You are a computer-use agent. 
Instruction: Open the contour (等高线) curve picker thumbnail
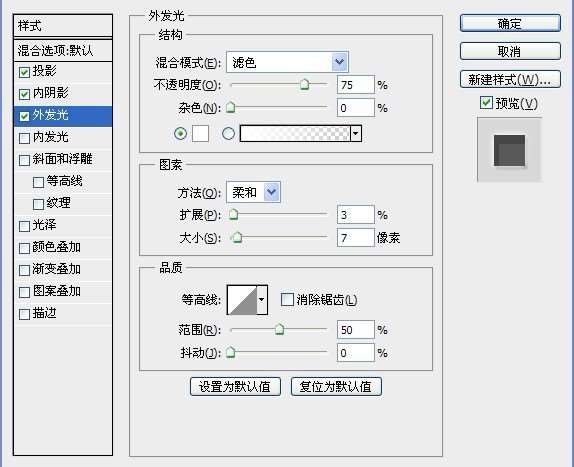pyautogui.click(x=242, y=300)
